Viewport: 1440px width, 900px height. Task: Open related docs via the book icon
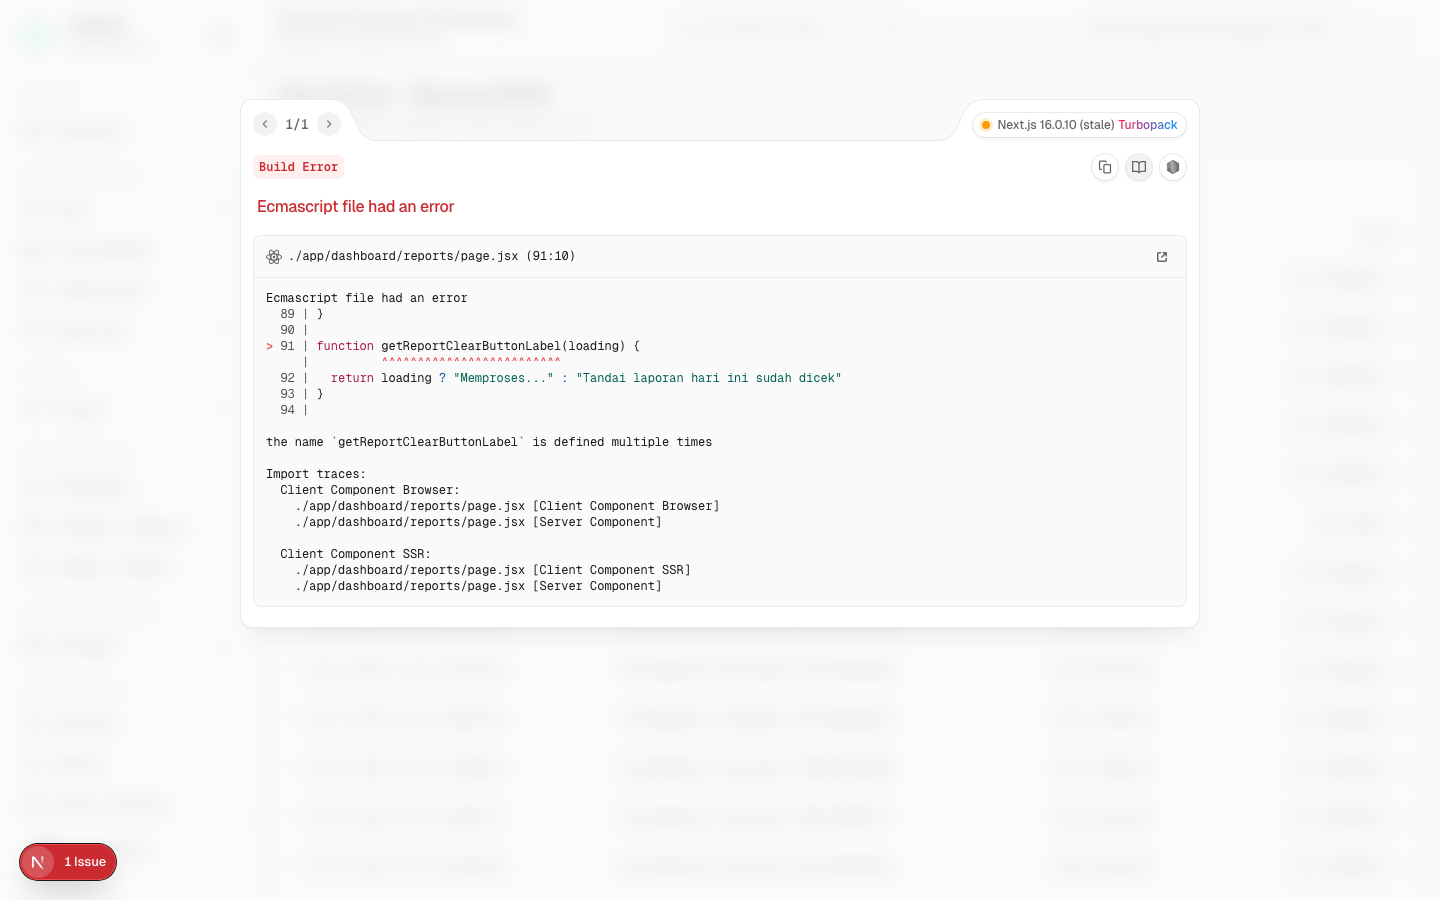click(x=1139, y=167)
